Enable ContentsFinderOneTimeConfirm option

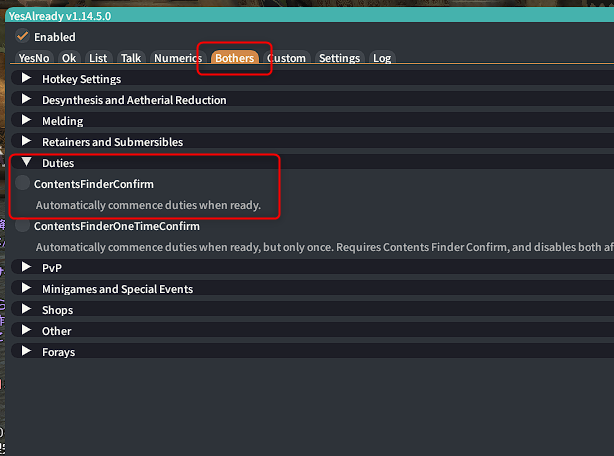(x=23, y=226)
